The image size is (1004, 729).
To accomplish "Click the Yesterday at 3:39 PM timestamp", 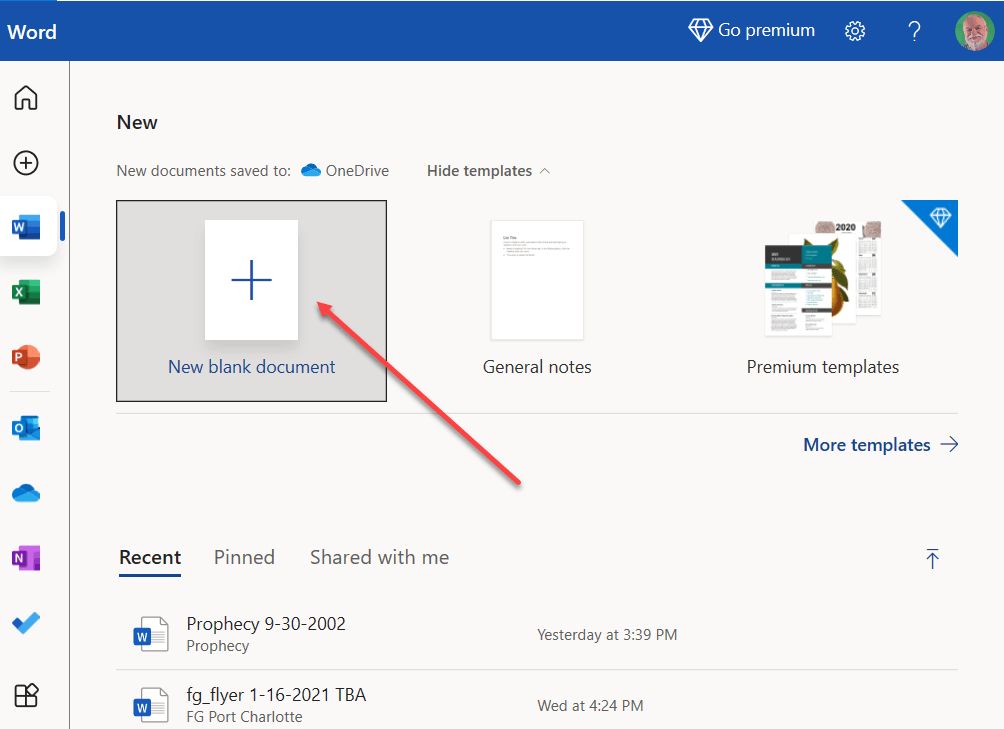I will point(607,635).
